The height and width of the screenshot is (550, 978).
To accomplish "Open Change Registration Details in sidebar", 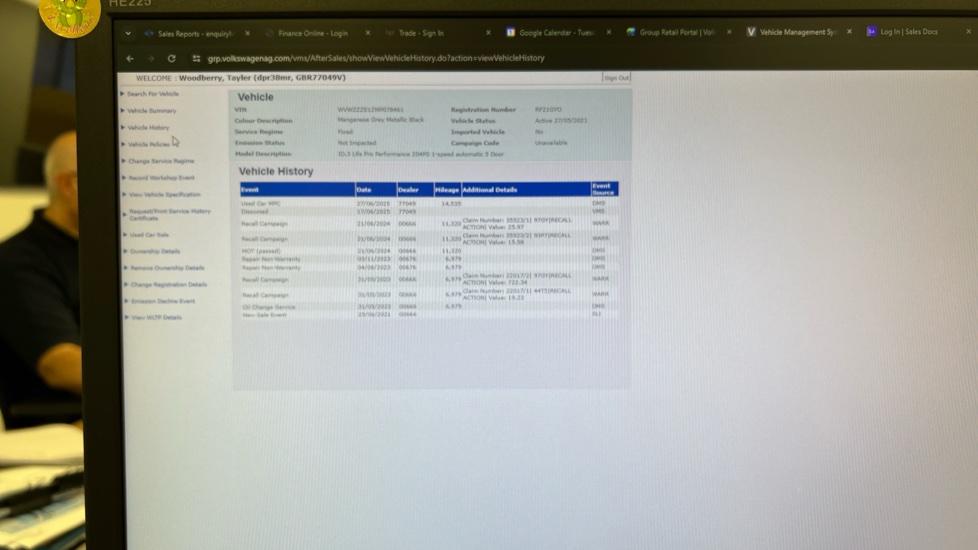I will tap(169, 285).
